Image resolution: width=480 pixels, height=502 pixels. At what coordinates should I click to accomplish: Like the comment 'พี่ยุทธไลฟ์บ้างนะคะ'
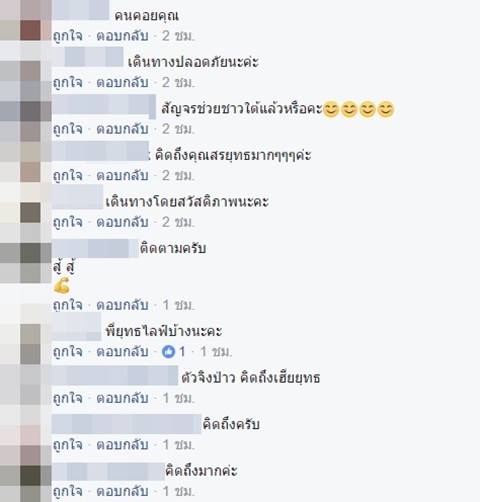tap(68, 352)
